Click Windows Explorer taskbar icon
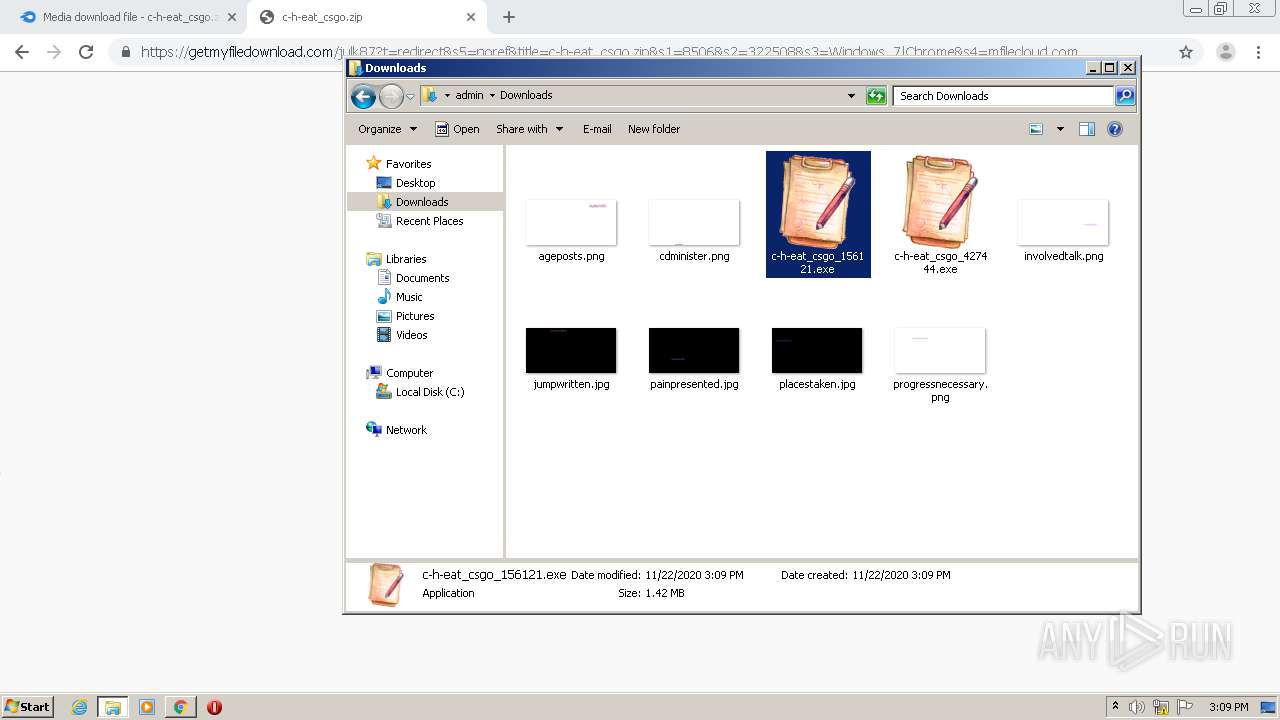This screenshot has width=1280, height=720. pos(113,707)
